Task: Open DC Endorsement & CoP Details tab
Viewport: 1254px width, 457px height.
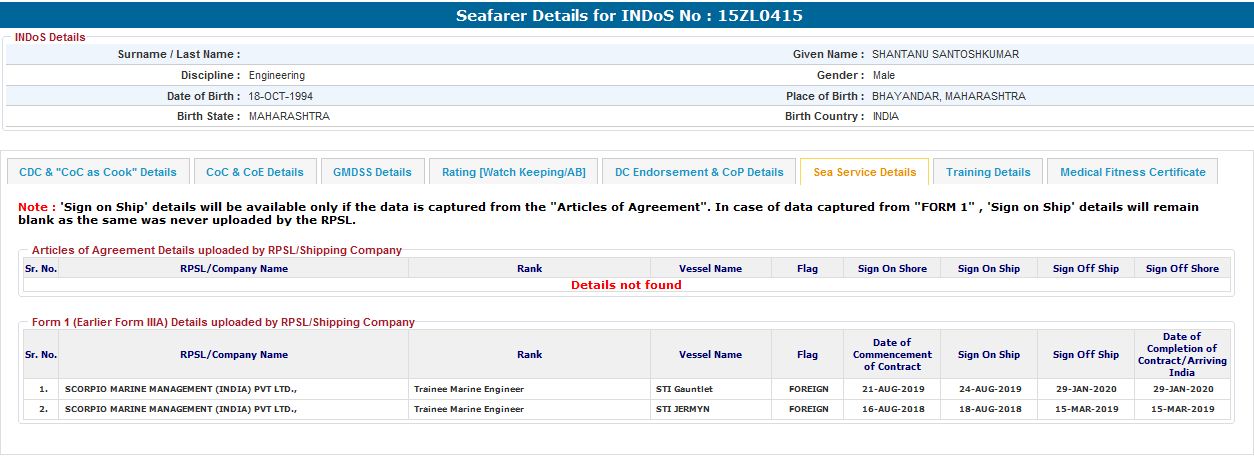Action: 699,172
